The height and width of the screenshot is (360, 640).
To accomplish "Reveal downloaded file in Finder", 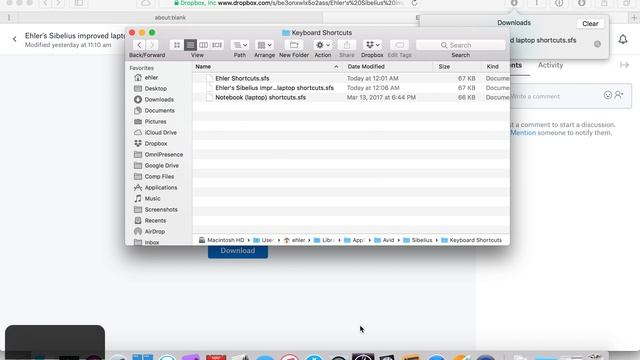I will [597, 44].
